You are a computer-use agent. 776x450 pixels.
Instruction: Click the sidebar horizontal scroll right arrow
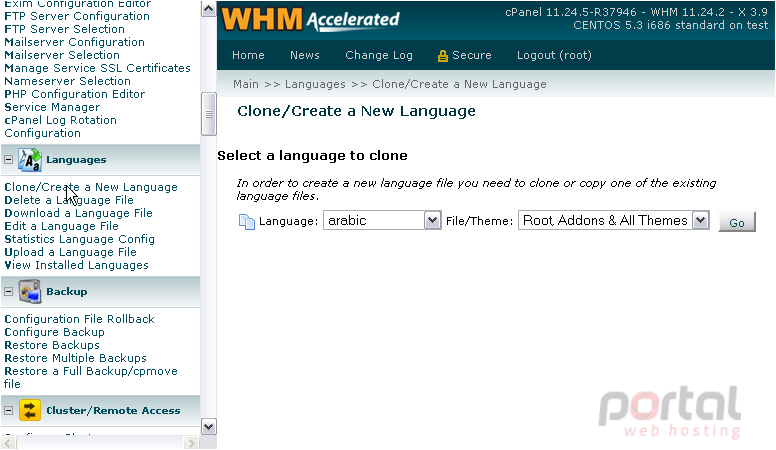[191, 443]
